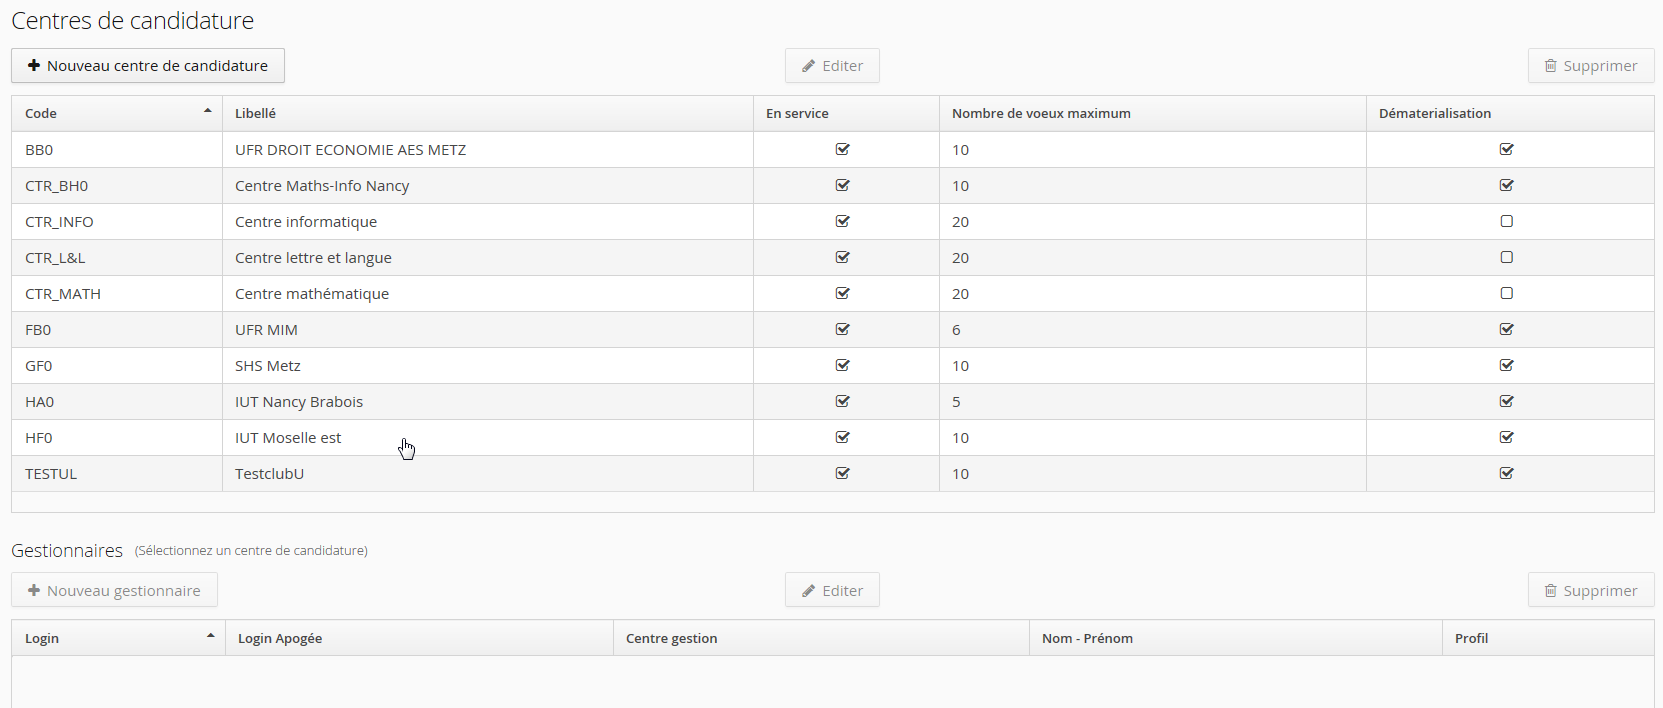Click the Centre gestion column header

pyautogui.click(x=671, y=639)
